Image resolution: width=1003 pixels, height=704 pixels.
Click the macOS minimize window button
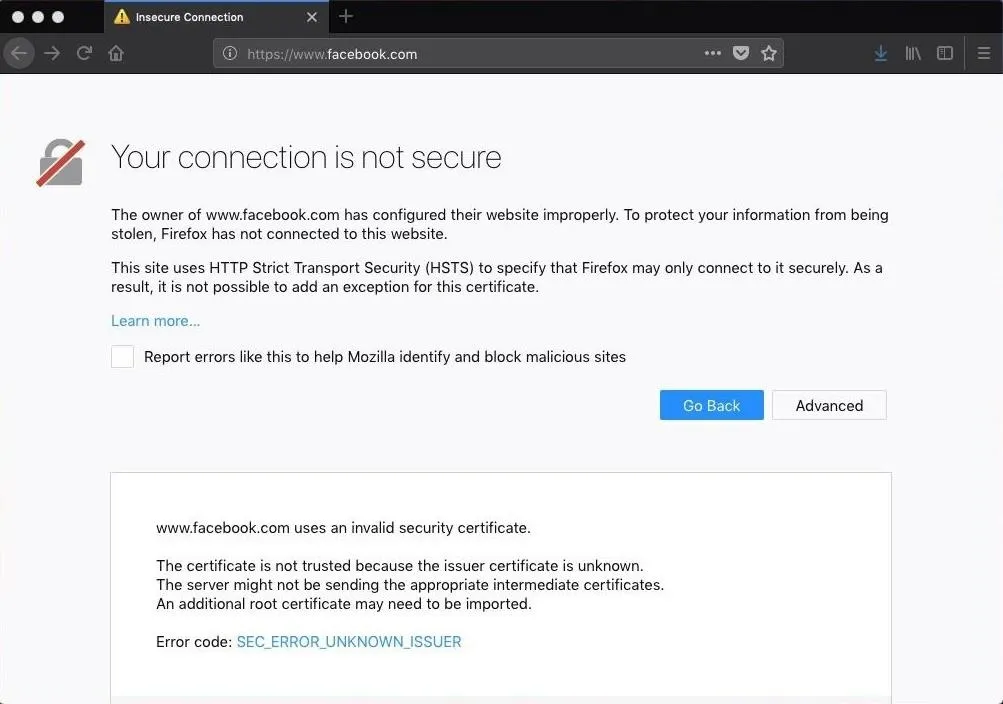click(38, 17)
